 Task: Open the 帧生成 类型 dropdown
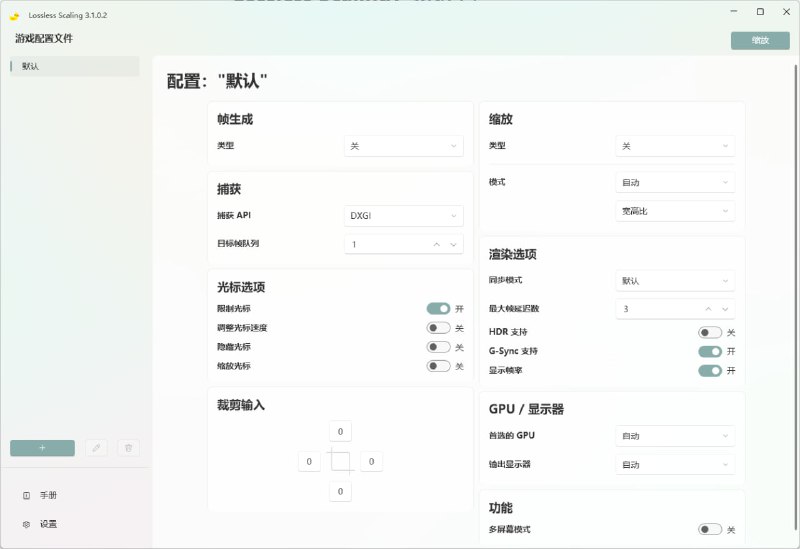pos(403,146)
